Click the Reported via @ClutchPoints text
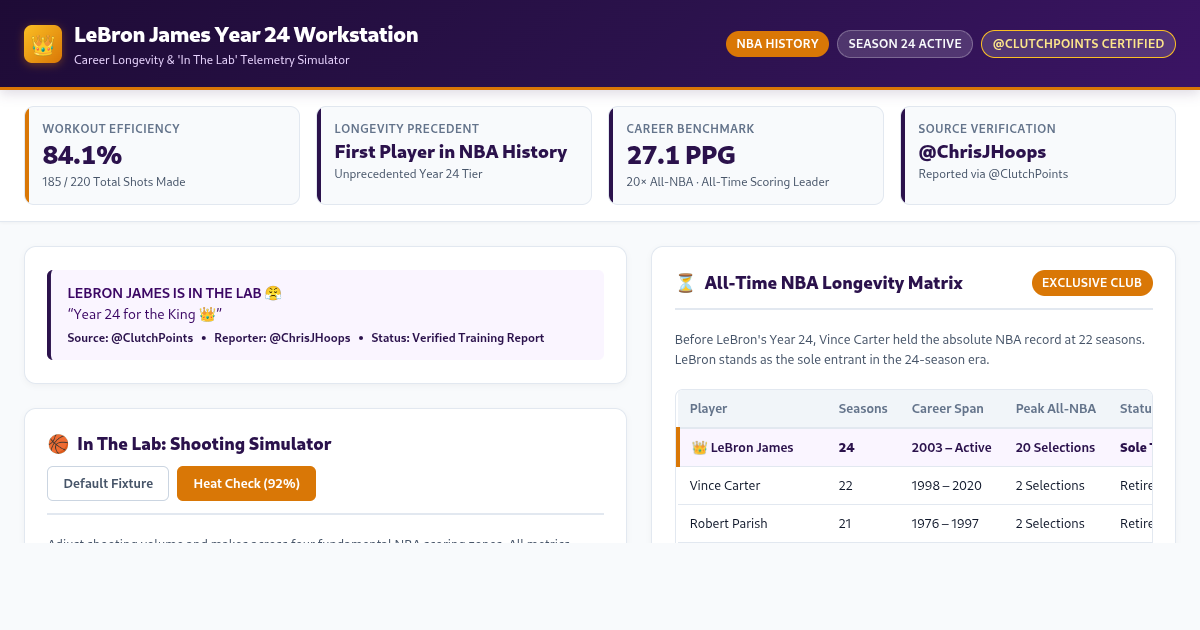The image size is (1200, 630). point(993,174)
